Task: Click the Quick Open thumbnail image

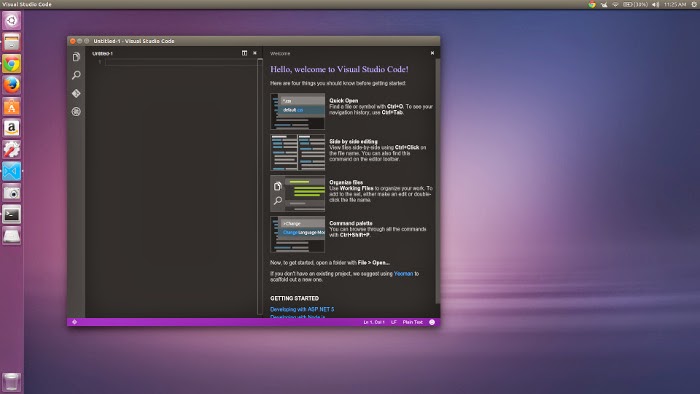Action: (298, 111)
